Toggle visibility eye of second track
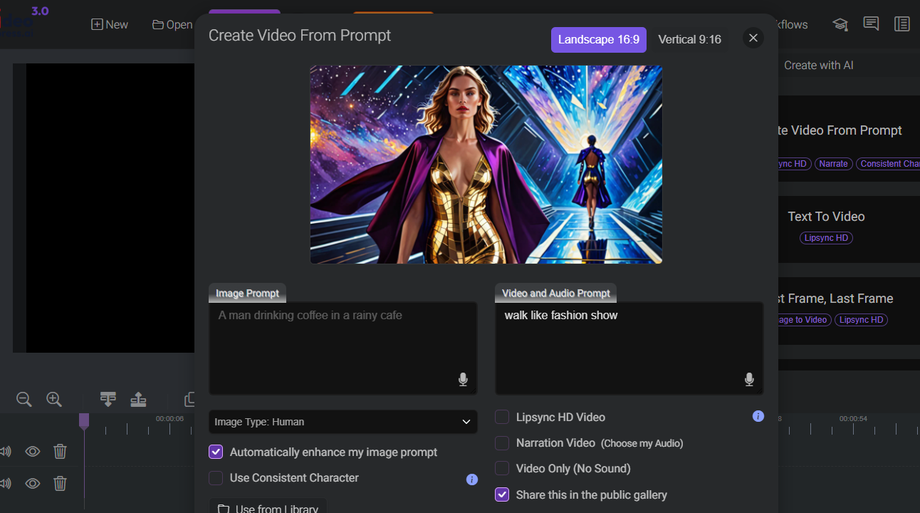 pyautogui.click(x=32, y=483)
